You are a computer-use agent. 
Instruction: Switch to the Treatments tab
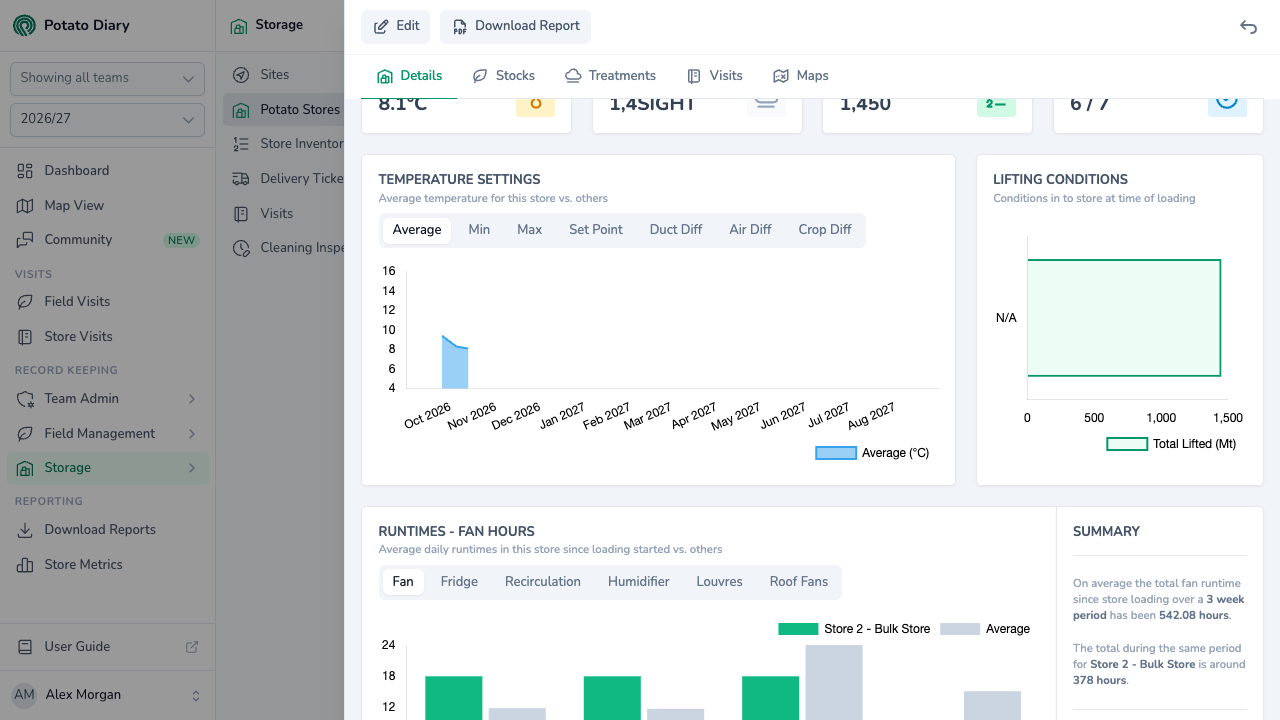pos(610,76)
